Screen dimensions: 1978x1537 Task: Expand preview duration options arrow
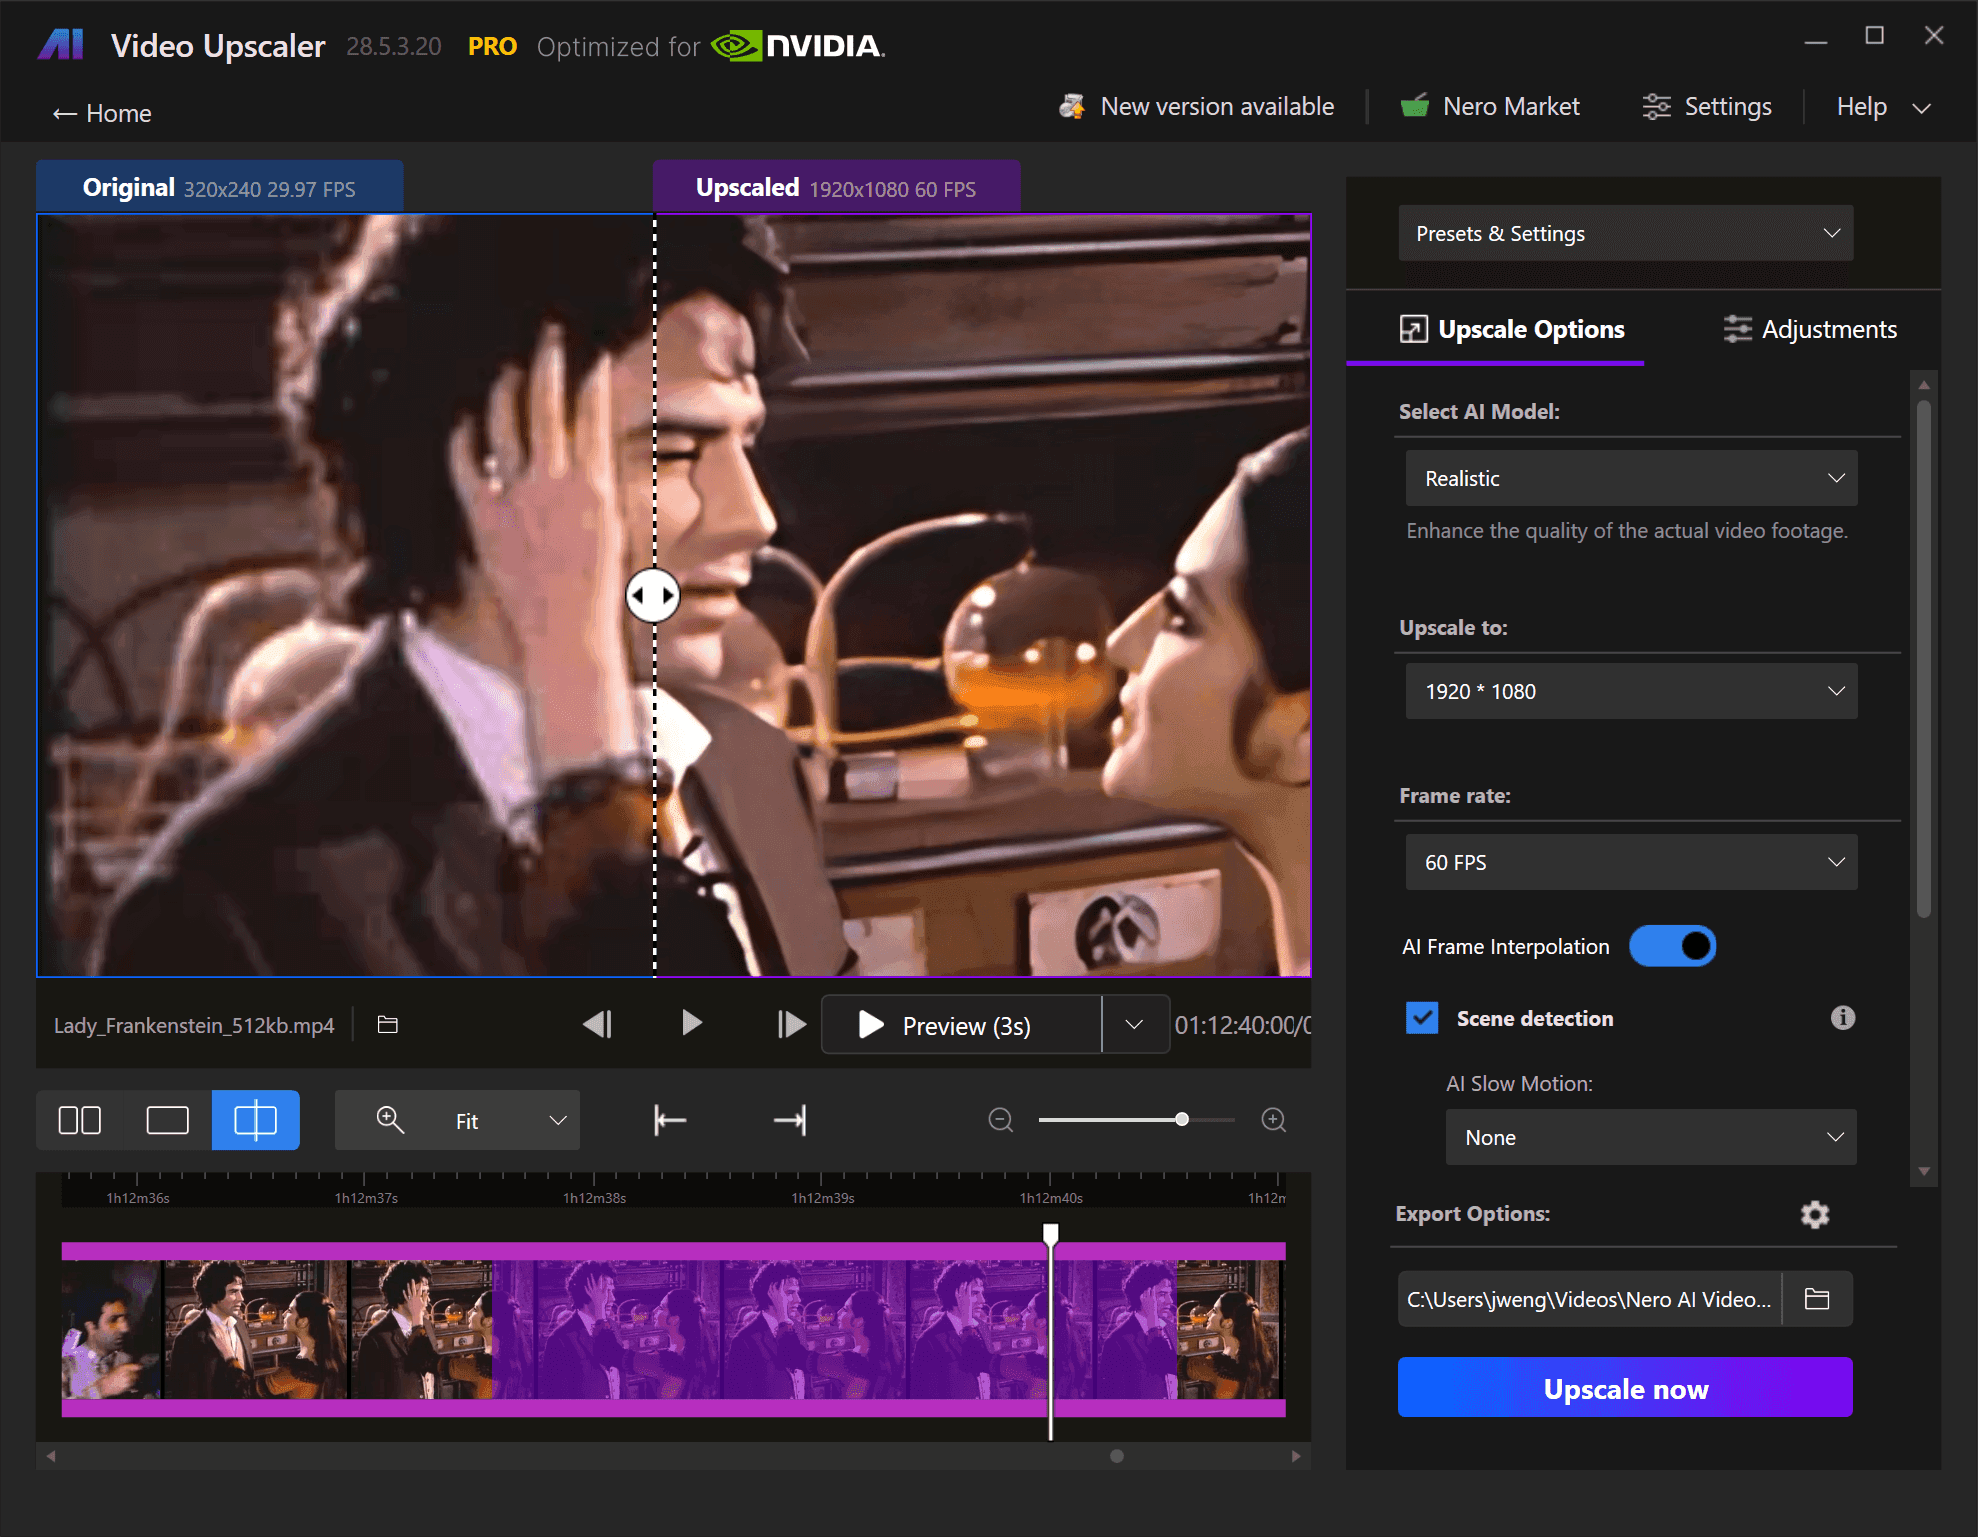click(x=1134, y=1025)
